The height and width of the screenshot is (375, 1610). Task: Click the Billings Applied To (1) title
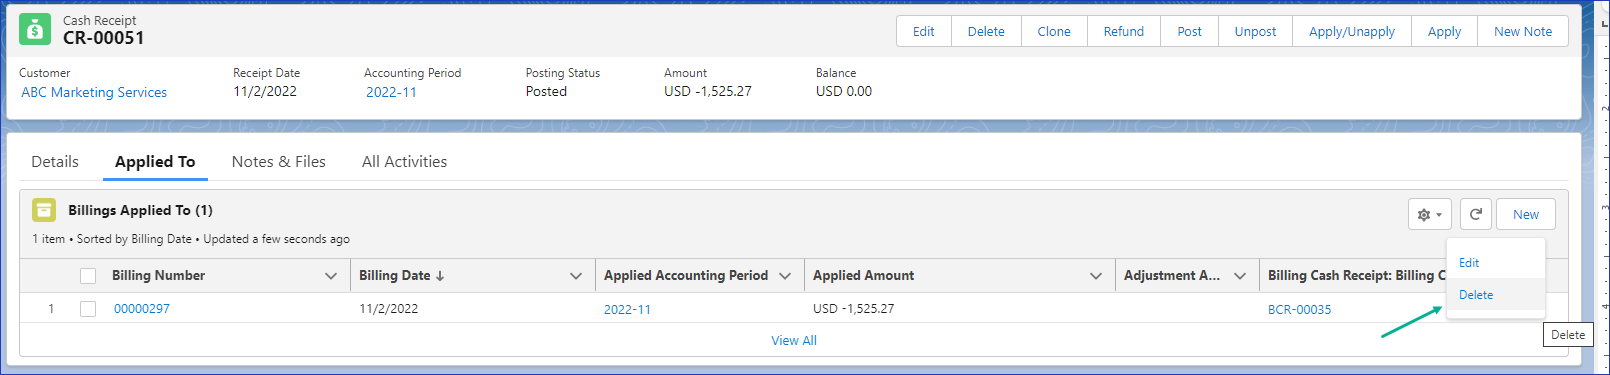140,210
